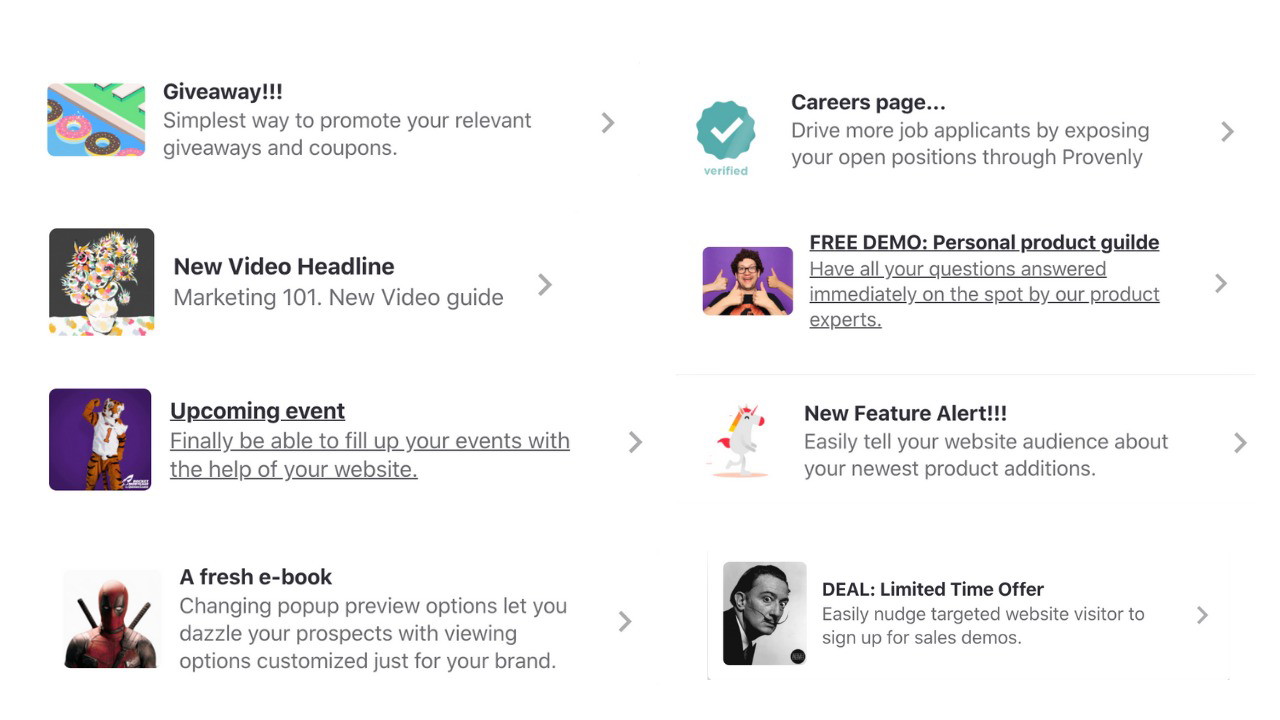Screen dimensions: 1280x720
Task: Open the Upcoming event headline link
Action: 257,411
